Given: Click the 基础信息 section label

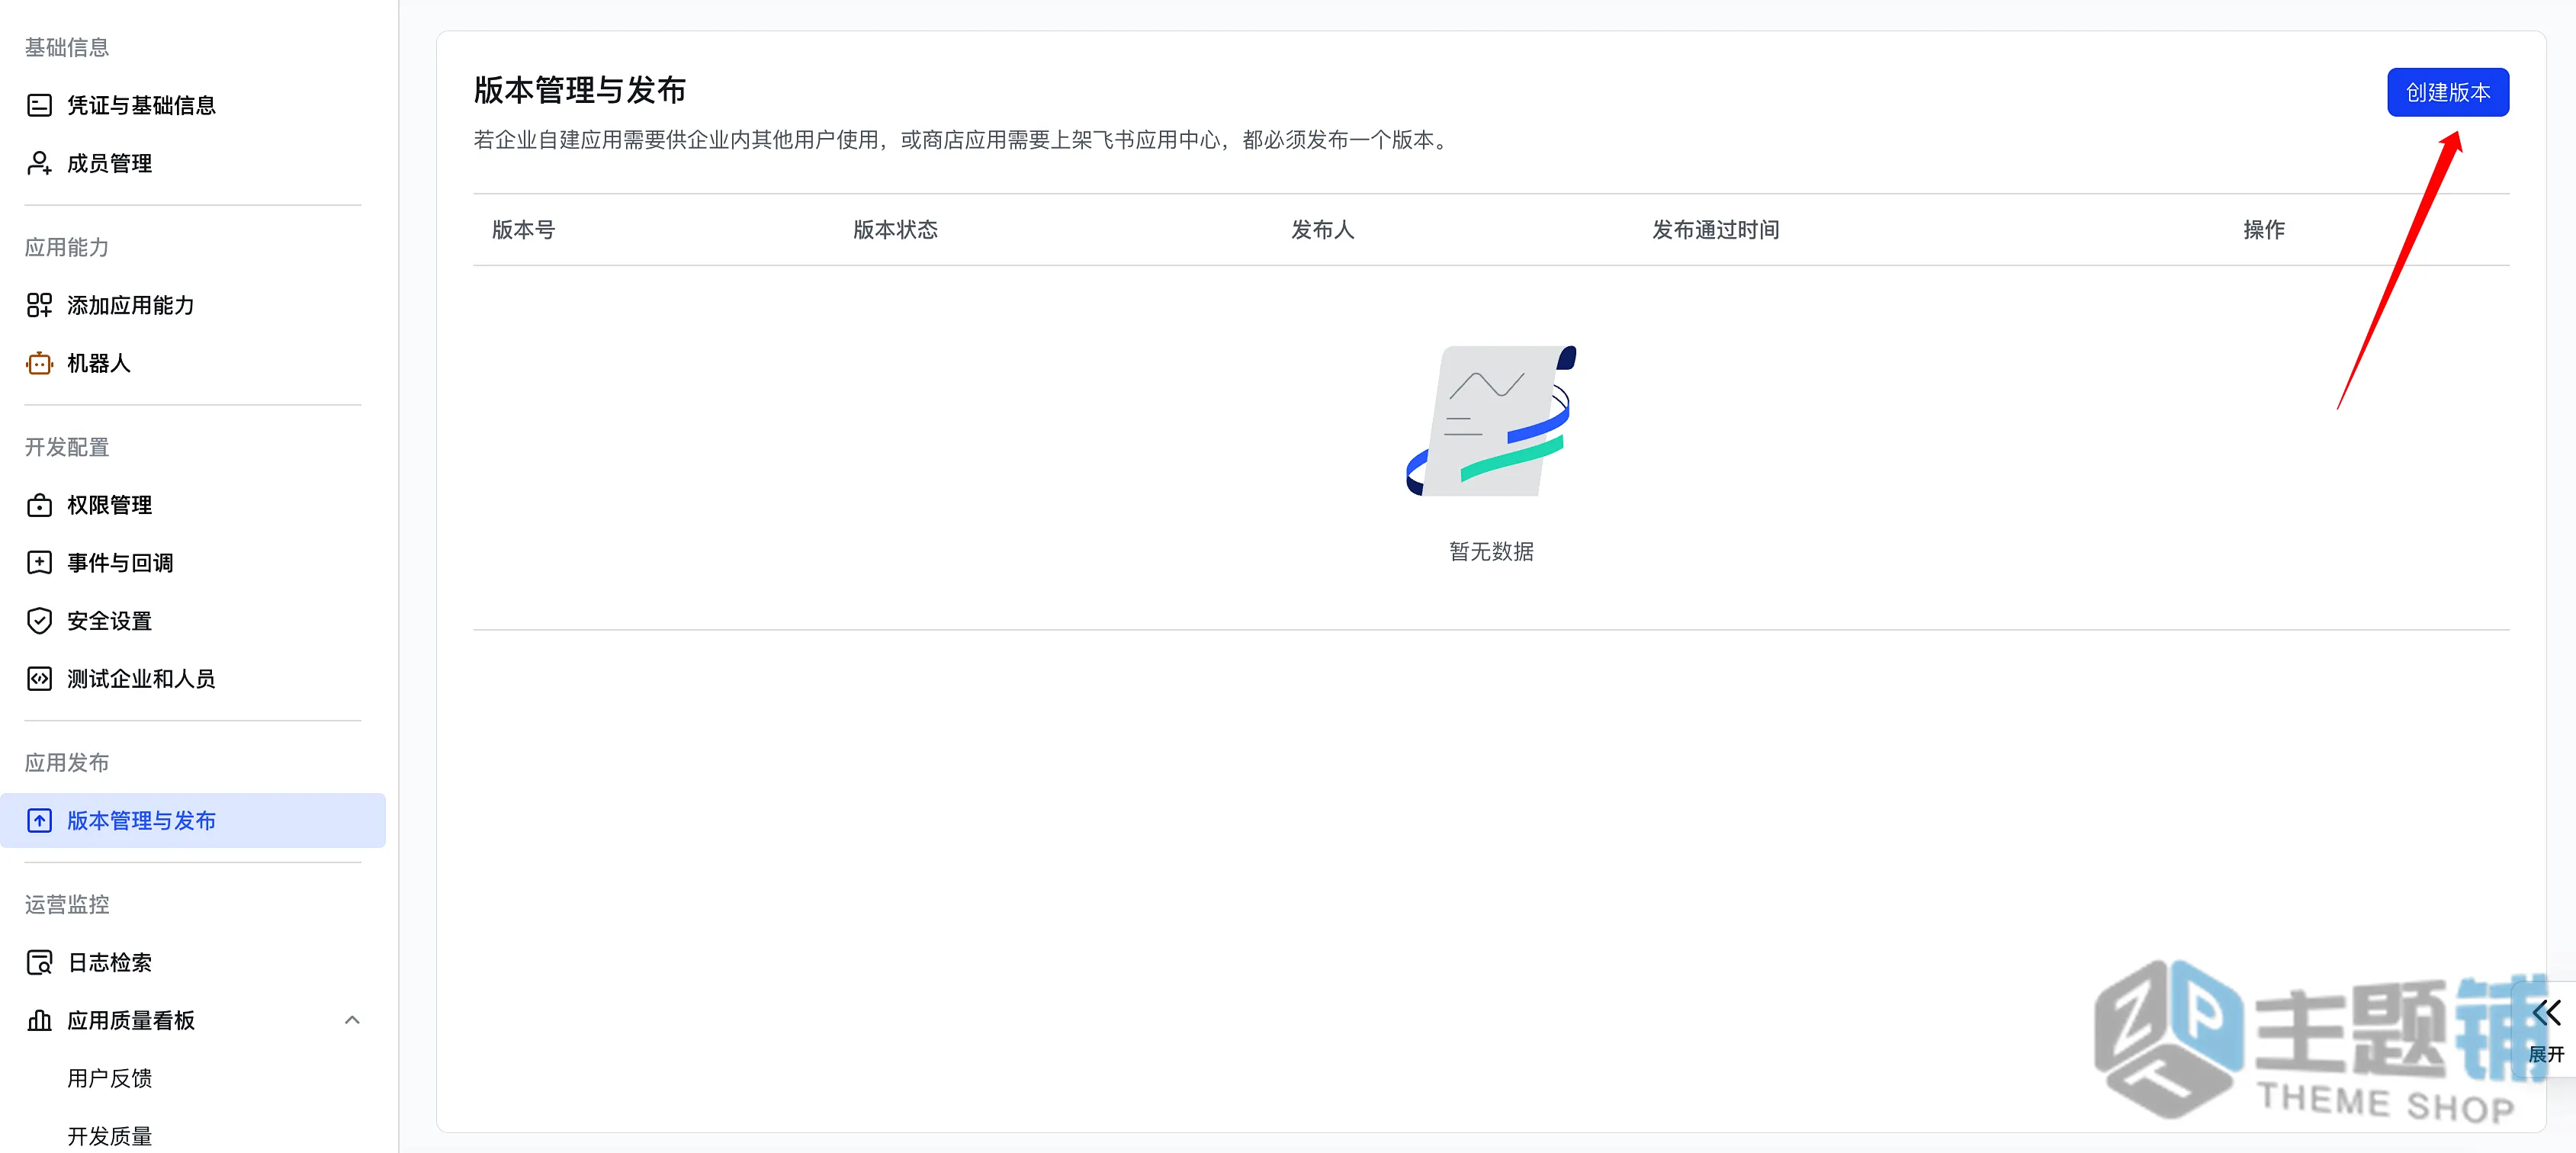Looking at the screenshot, I should (x=67, y=48).
